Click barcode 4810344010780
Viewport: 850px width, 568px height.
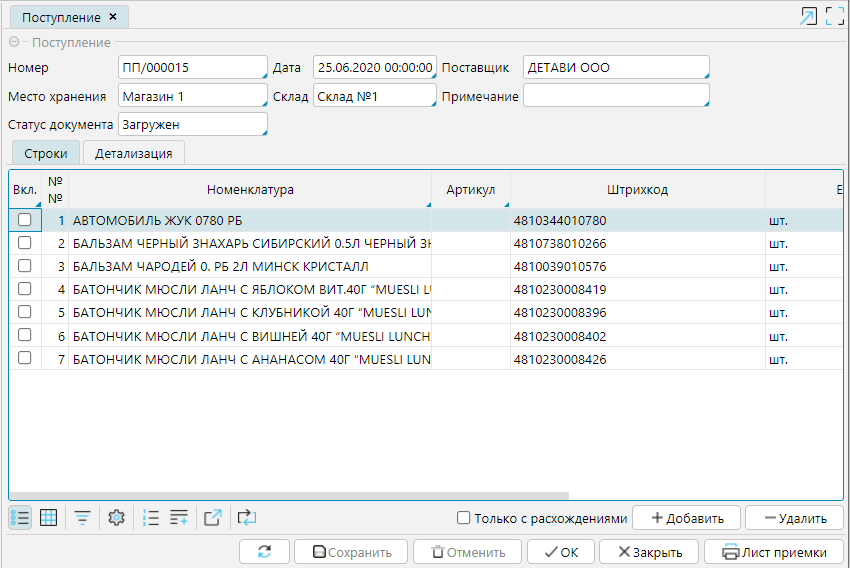[x=560, y=221]
